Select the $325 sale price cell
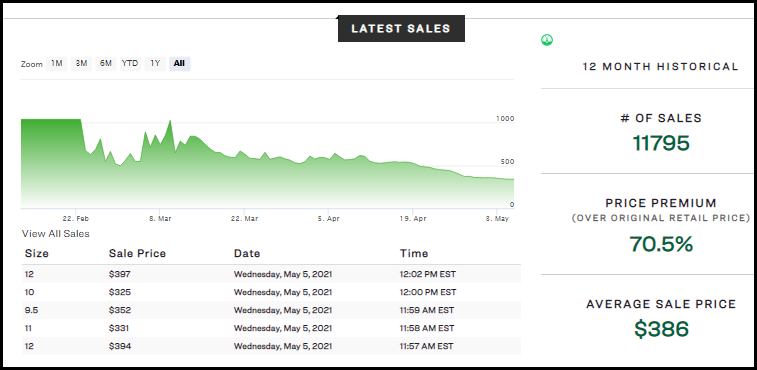The width and height of the screenshot is (757, 370). [120, 292]
